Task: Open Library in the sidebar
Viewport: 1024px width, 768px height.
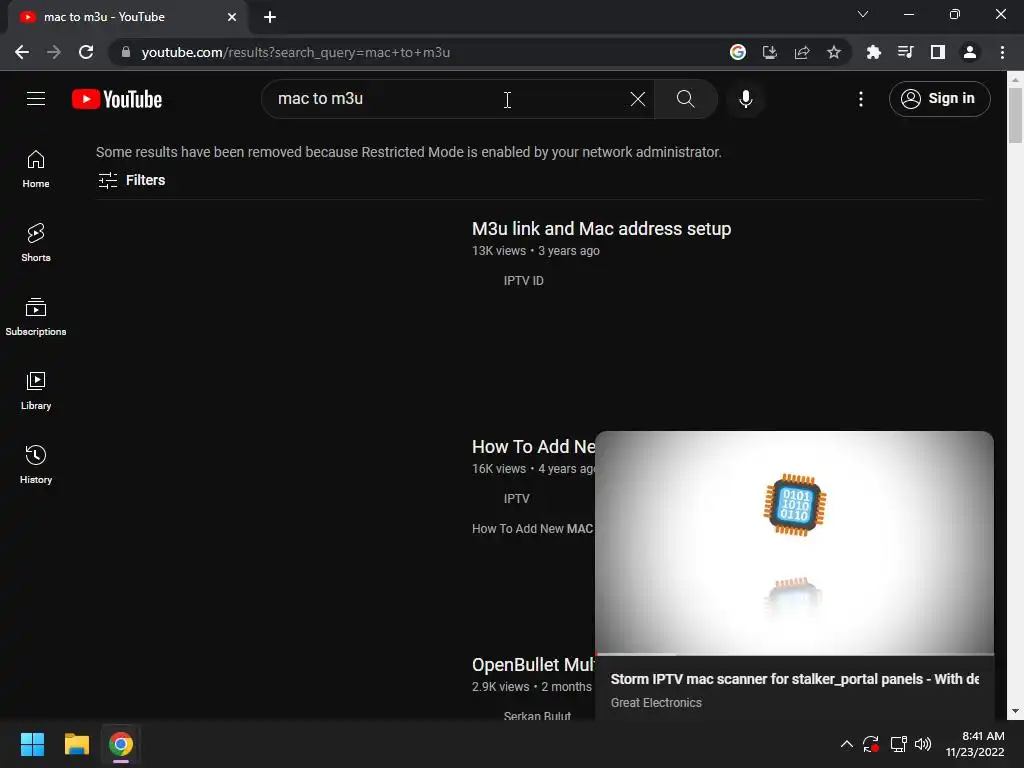Action: click(36, 391)
